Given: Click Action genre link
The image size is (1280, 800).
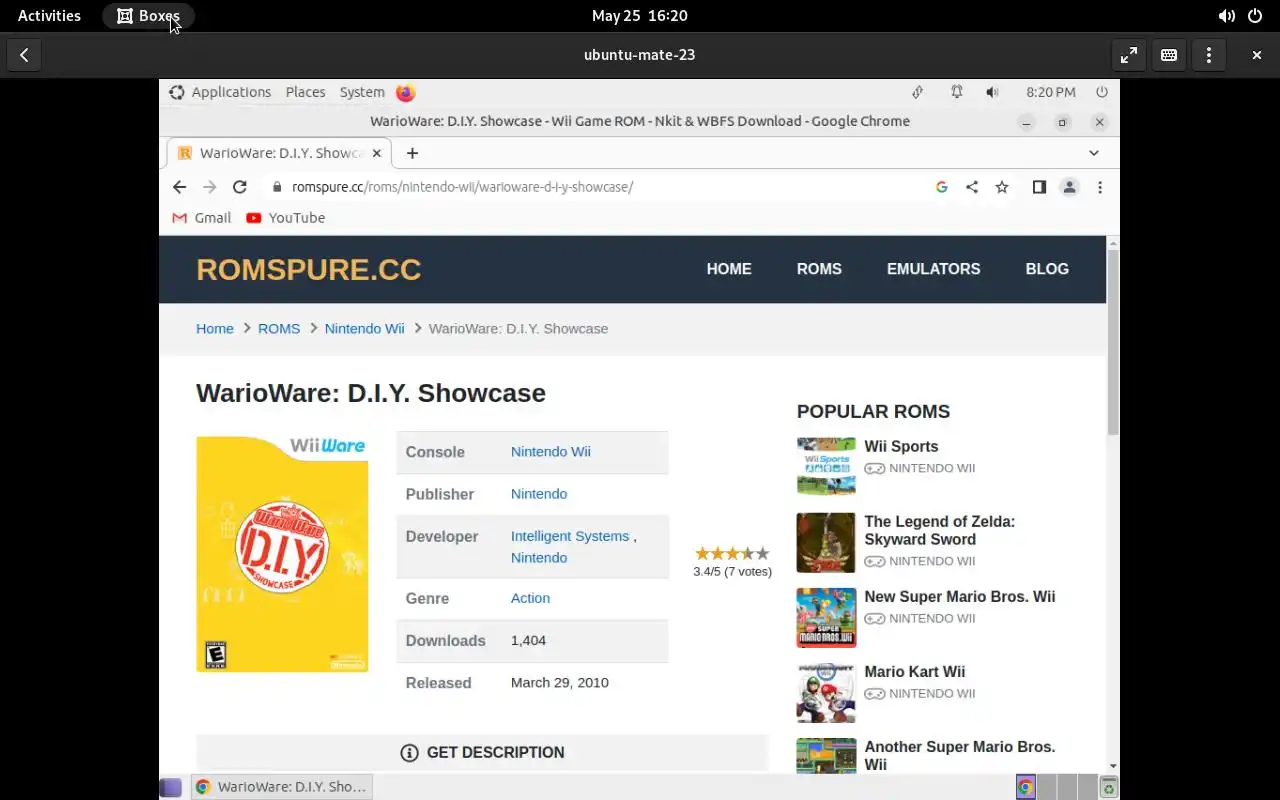Looking at the screenshot, I should pyautogui.click(x=530, y=598).
